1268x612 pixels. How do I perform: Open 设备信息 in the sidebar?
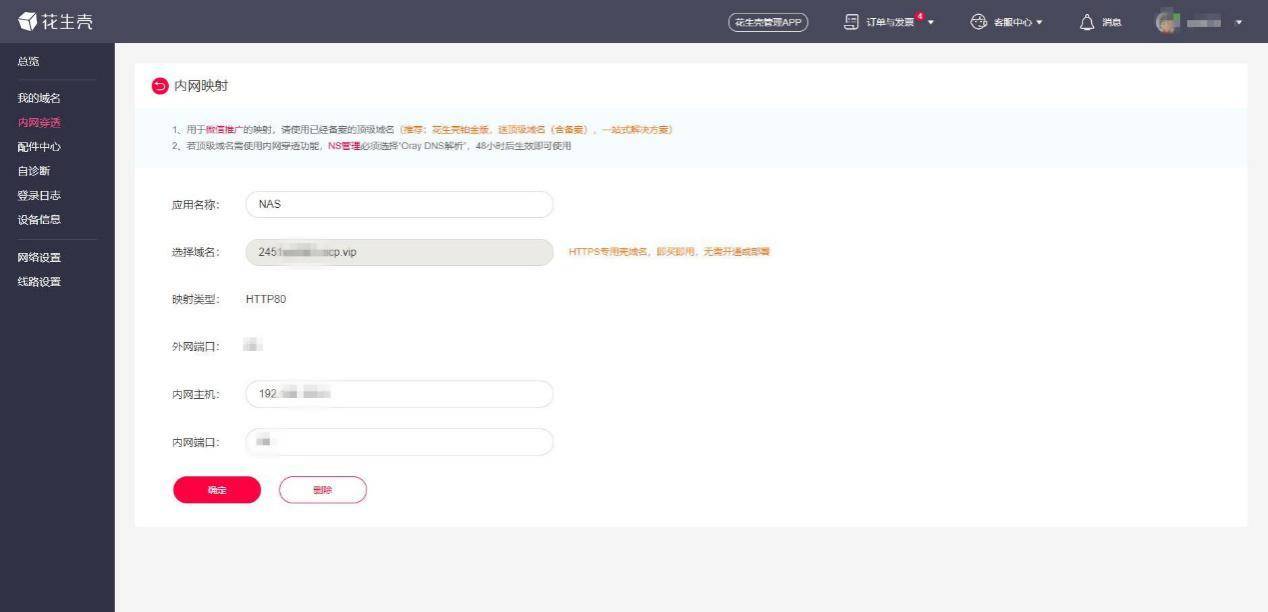pyautogui.click(x=39, y=220)
